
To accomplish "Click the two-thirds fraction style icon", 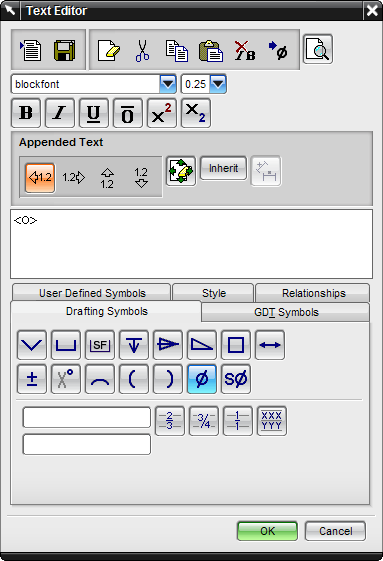I will 170,421.
